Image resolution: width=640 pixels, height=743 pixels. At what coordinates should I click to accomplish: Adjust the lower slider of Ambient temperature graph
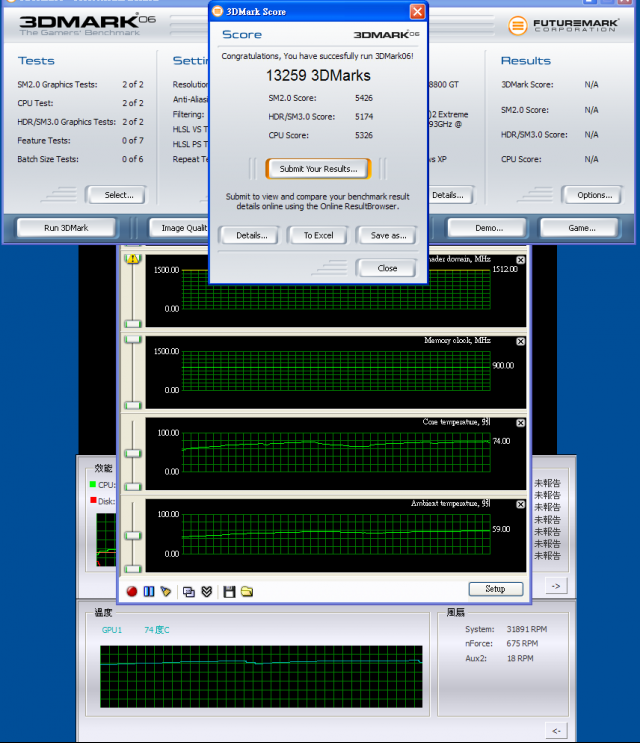tap(133, 569)
